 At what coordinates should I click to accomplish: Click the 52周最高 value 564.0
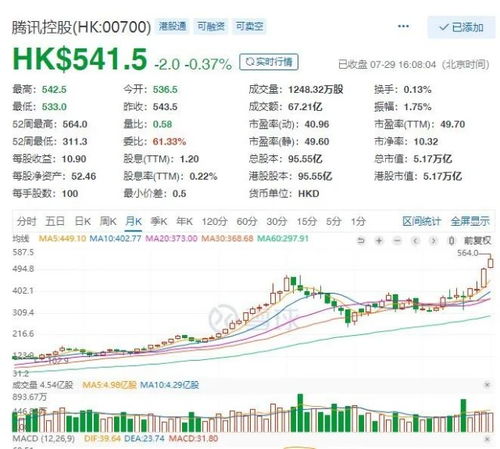[x=75, y=124]
